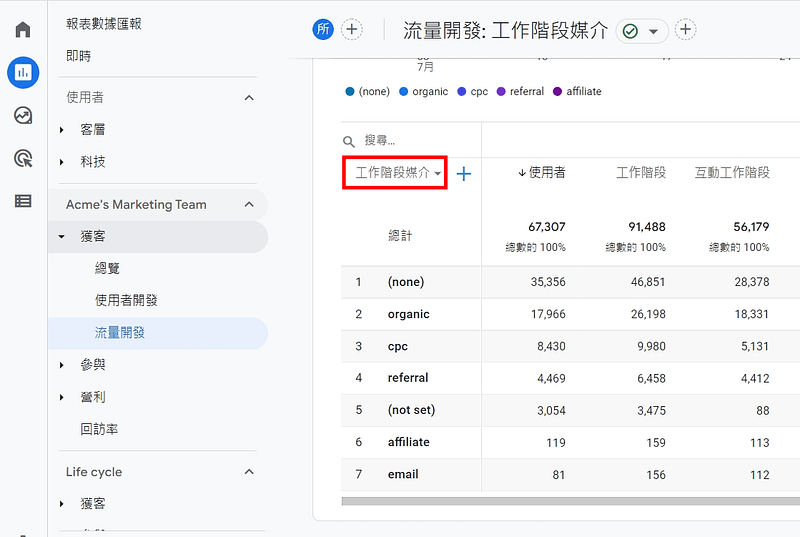
Task: Sort by the 使用者 column header
Action: pyautogui.click(x=541, y=172)
